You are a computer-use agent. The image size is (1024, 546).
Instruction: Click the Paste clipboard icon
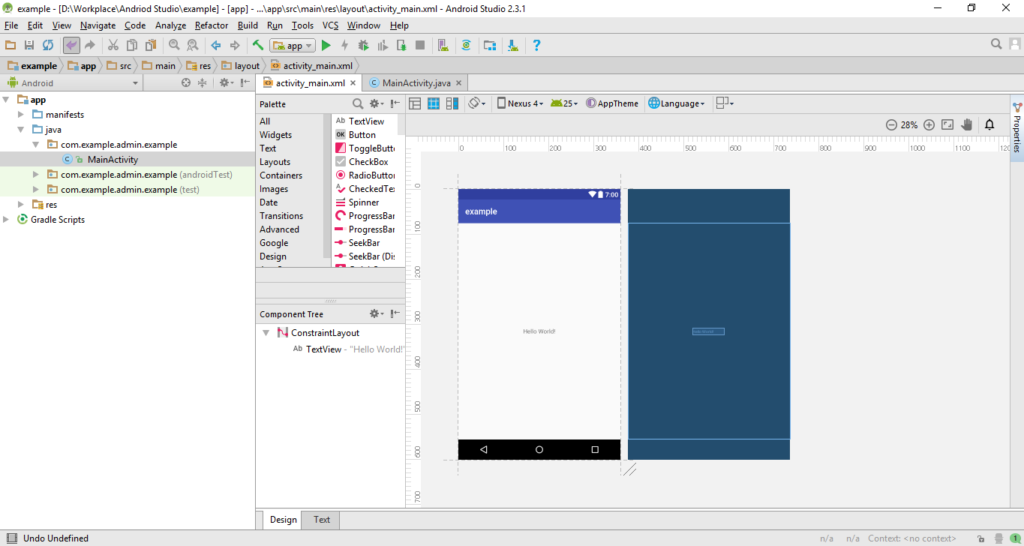coord(151,45)
